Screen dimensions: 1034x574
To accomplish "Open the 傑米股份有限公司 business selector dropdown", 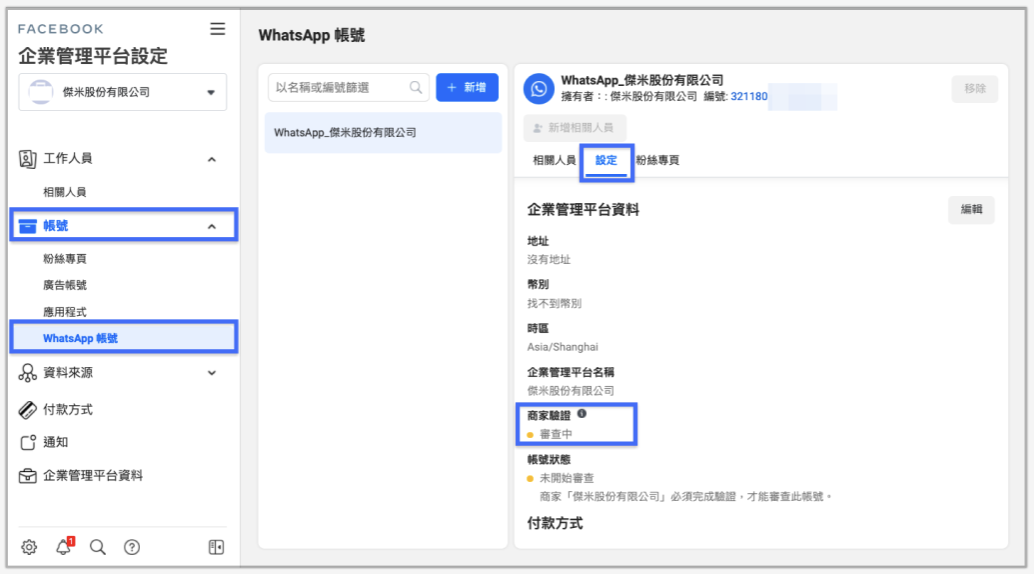I will [123, 92].
